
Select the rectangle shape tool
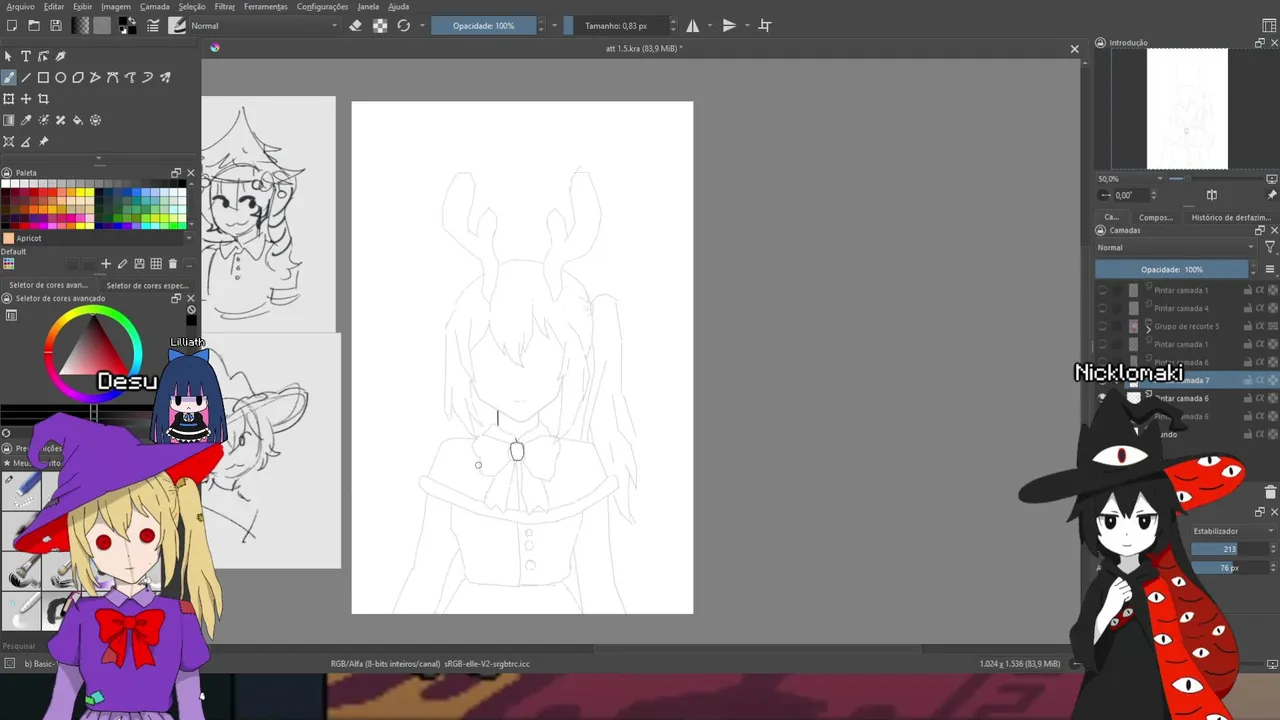coord(43,78)
